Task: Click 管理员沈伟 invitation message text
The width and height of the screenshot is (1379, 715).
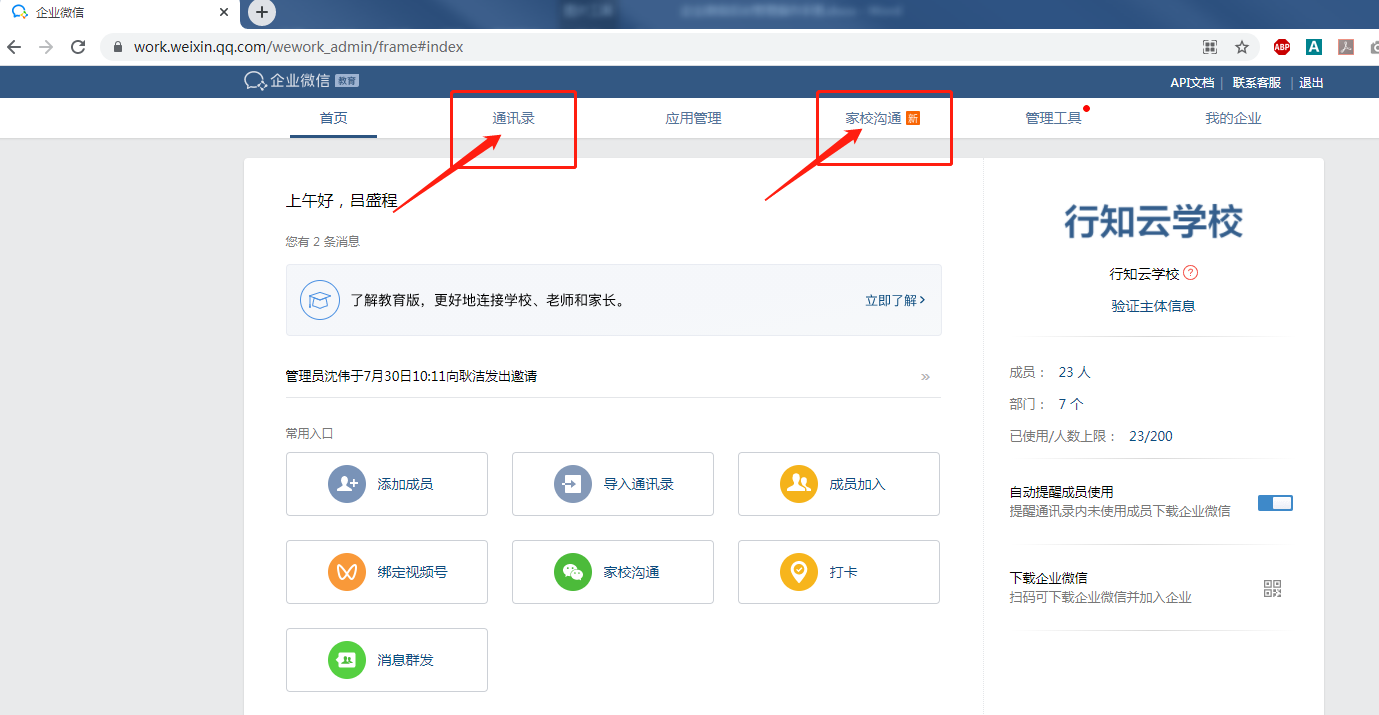Action: tap(411, 376)
